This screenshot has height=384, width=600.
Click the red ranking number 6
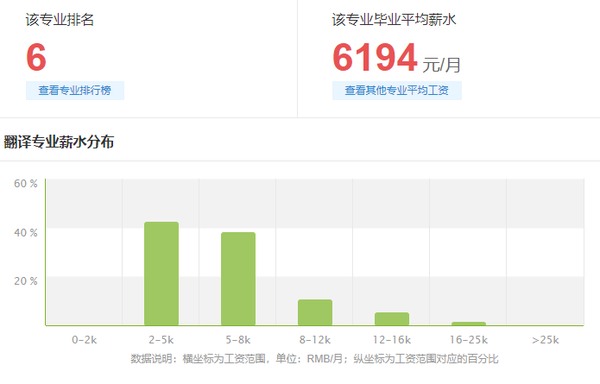36,57
